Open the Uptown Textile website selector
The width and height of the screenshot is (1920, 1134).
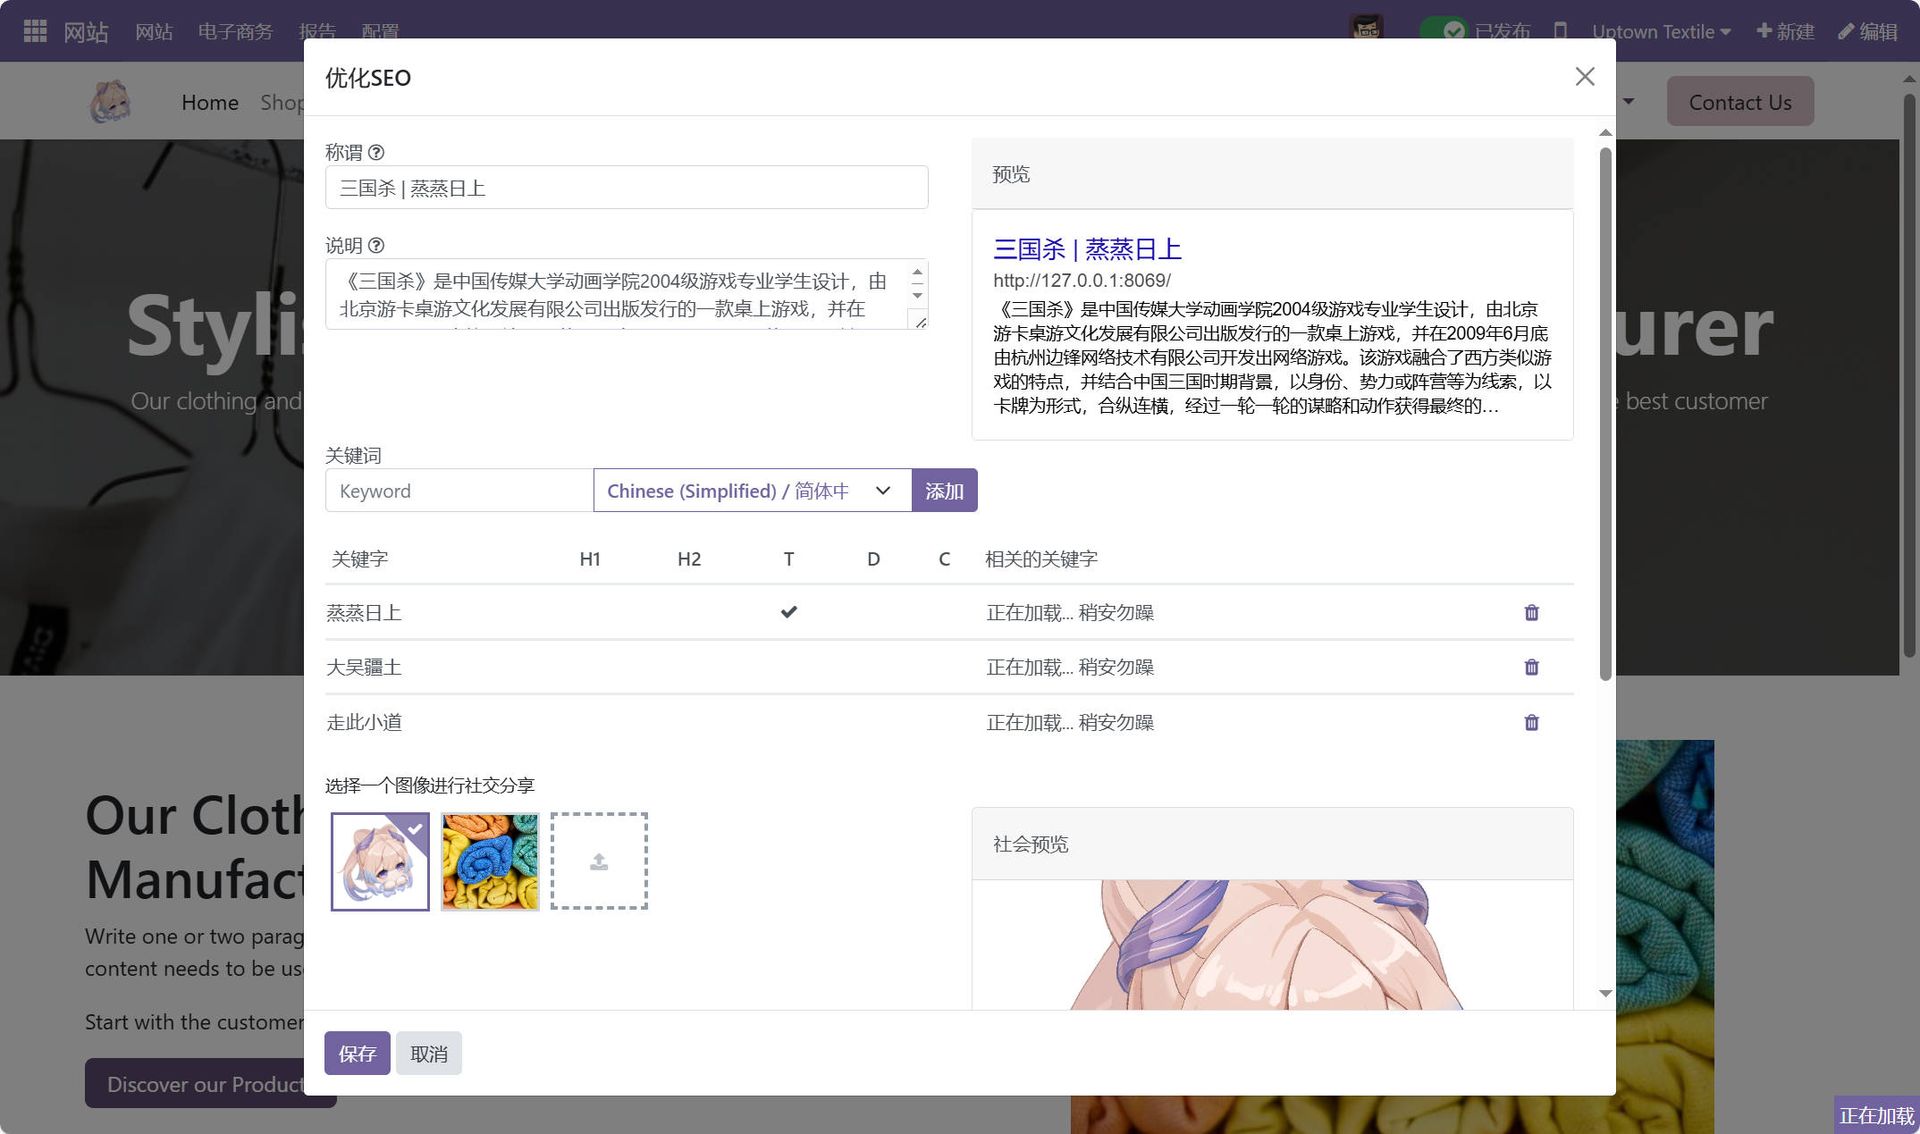click(x=1661, y=31)
